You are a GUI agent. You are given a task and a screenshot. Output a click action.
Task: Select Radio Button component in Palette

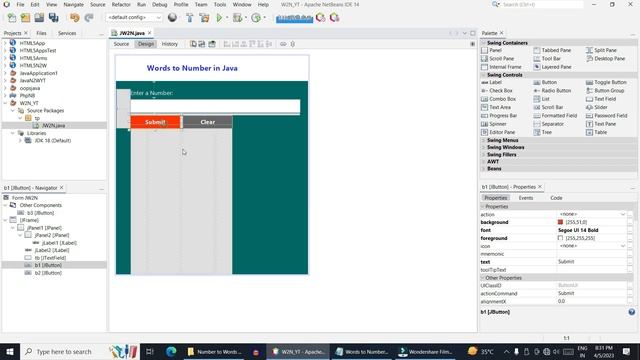tap(552, 91)
